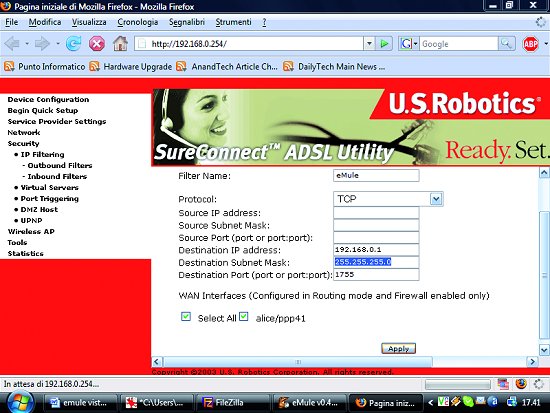
Task: Toggle the alice/ppp41 checkbox
Action: pos(244,317)
